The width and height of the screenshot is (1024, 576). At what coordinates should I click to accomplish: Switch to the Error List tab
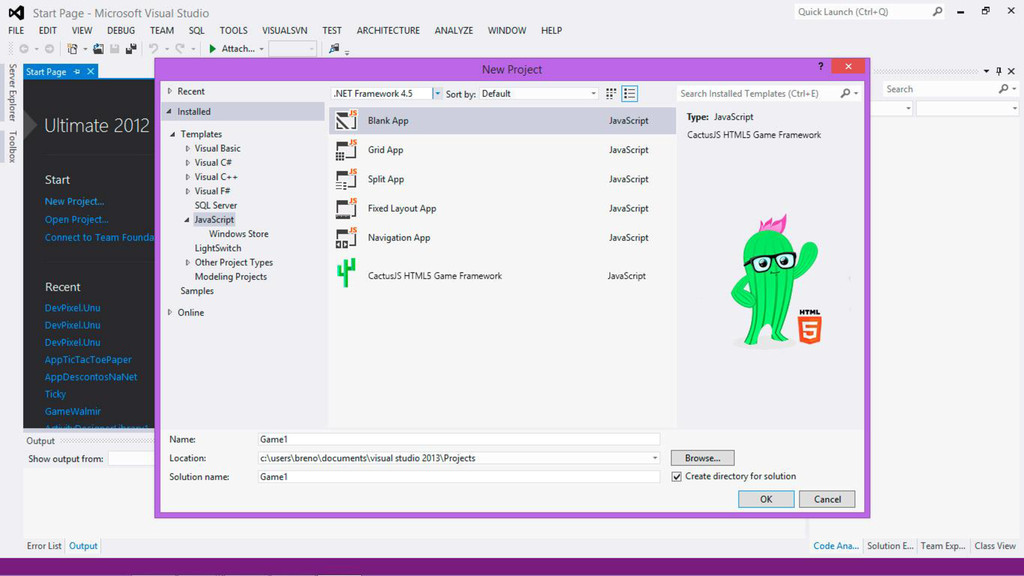[x=44, y=546]
